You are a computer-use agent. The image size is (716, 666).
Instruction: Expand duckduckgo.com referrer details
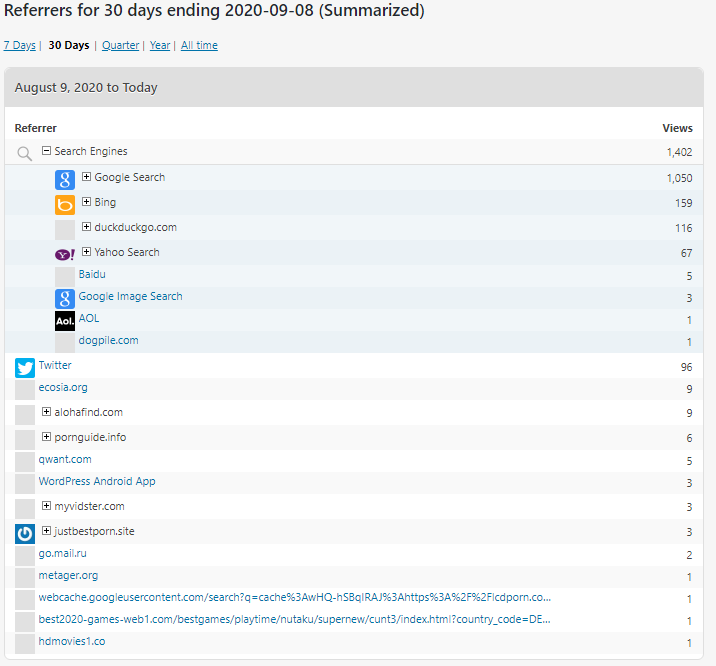[x=86, y=227]
